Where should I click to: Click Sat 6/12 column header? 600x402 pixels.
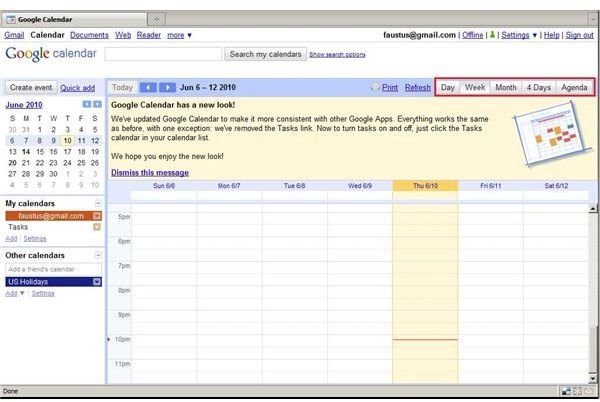[556, 186]
